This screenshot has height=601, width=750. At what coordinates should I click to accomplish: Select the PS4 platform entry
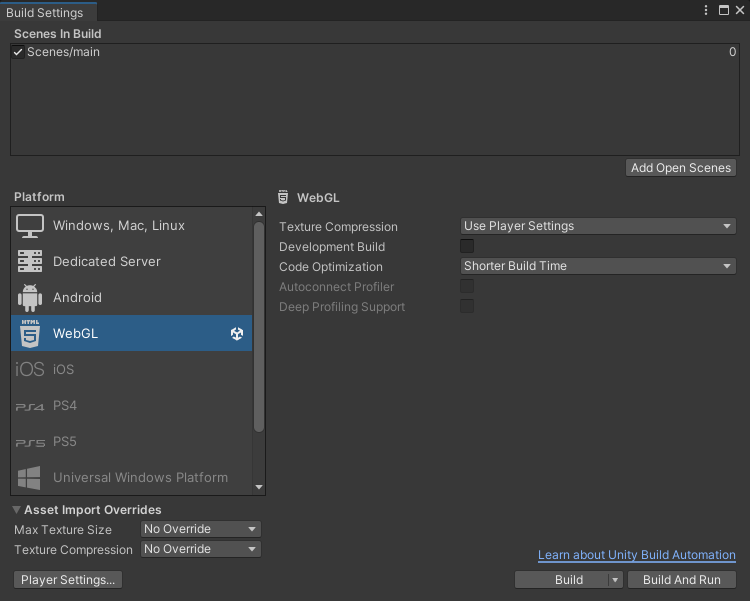132,405
